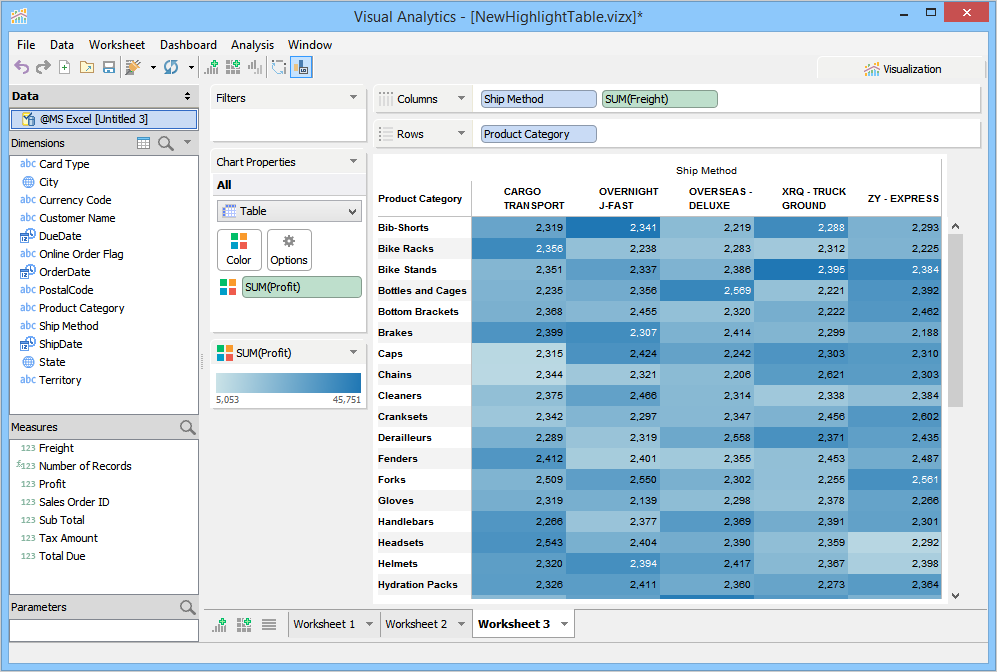Image resolution: width=997 pixels, height=672 pixels.
Task: Click the Options button in Chart Properties
Action: [289, 249]
